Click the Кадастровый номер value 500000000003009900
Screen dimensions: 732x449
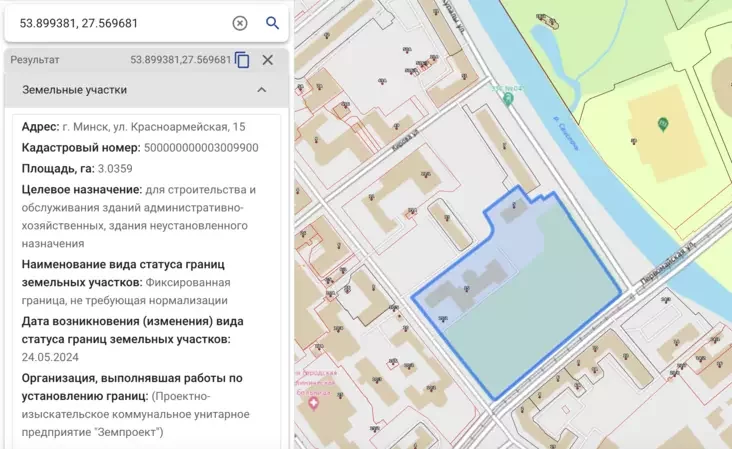pyautogui.click(x=201, y=147)
